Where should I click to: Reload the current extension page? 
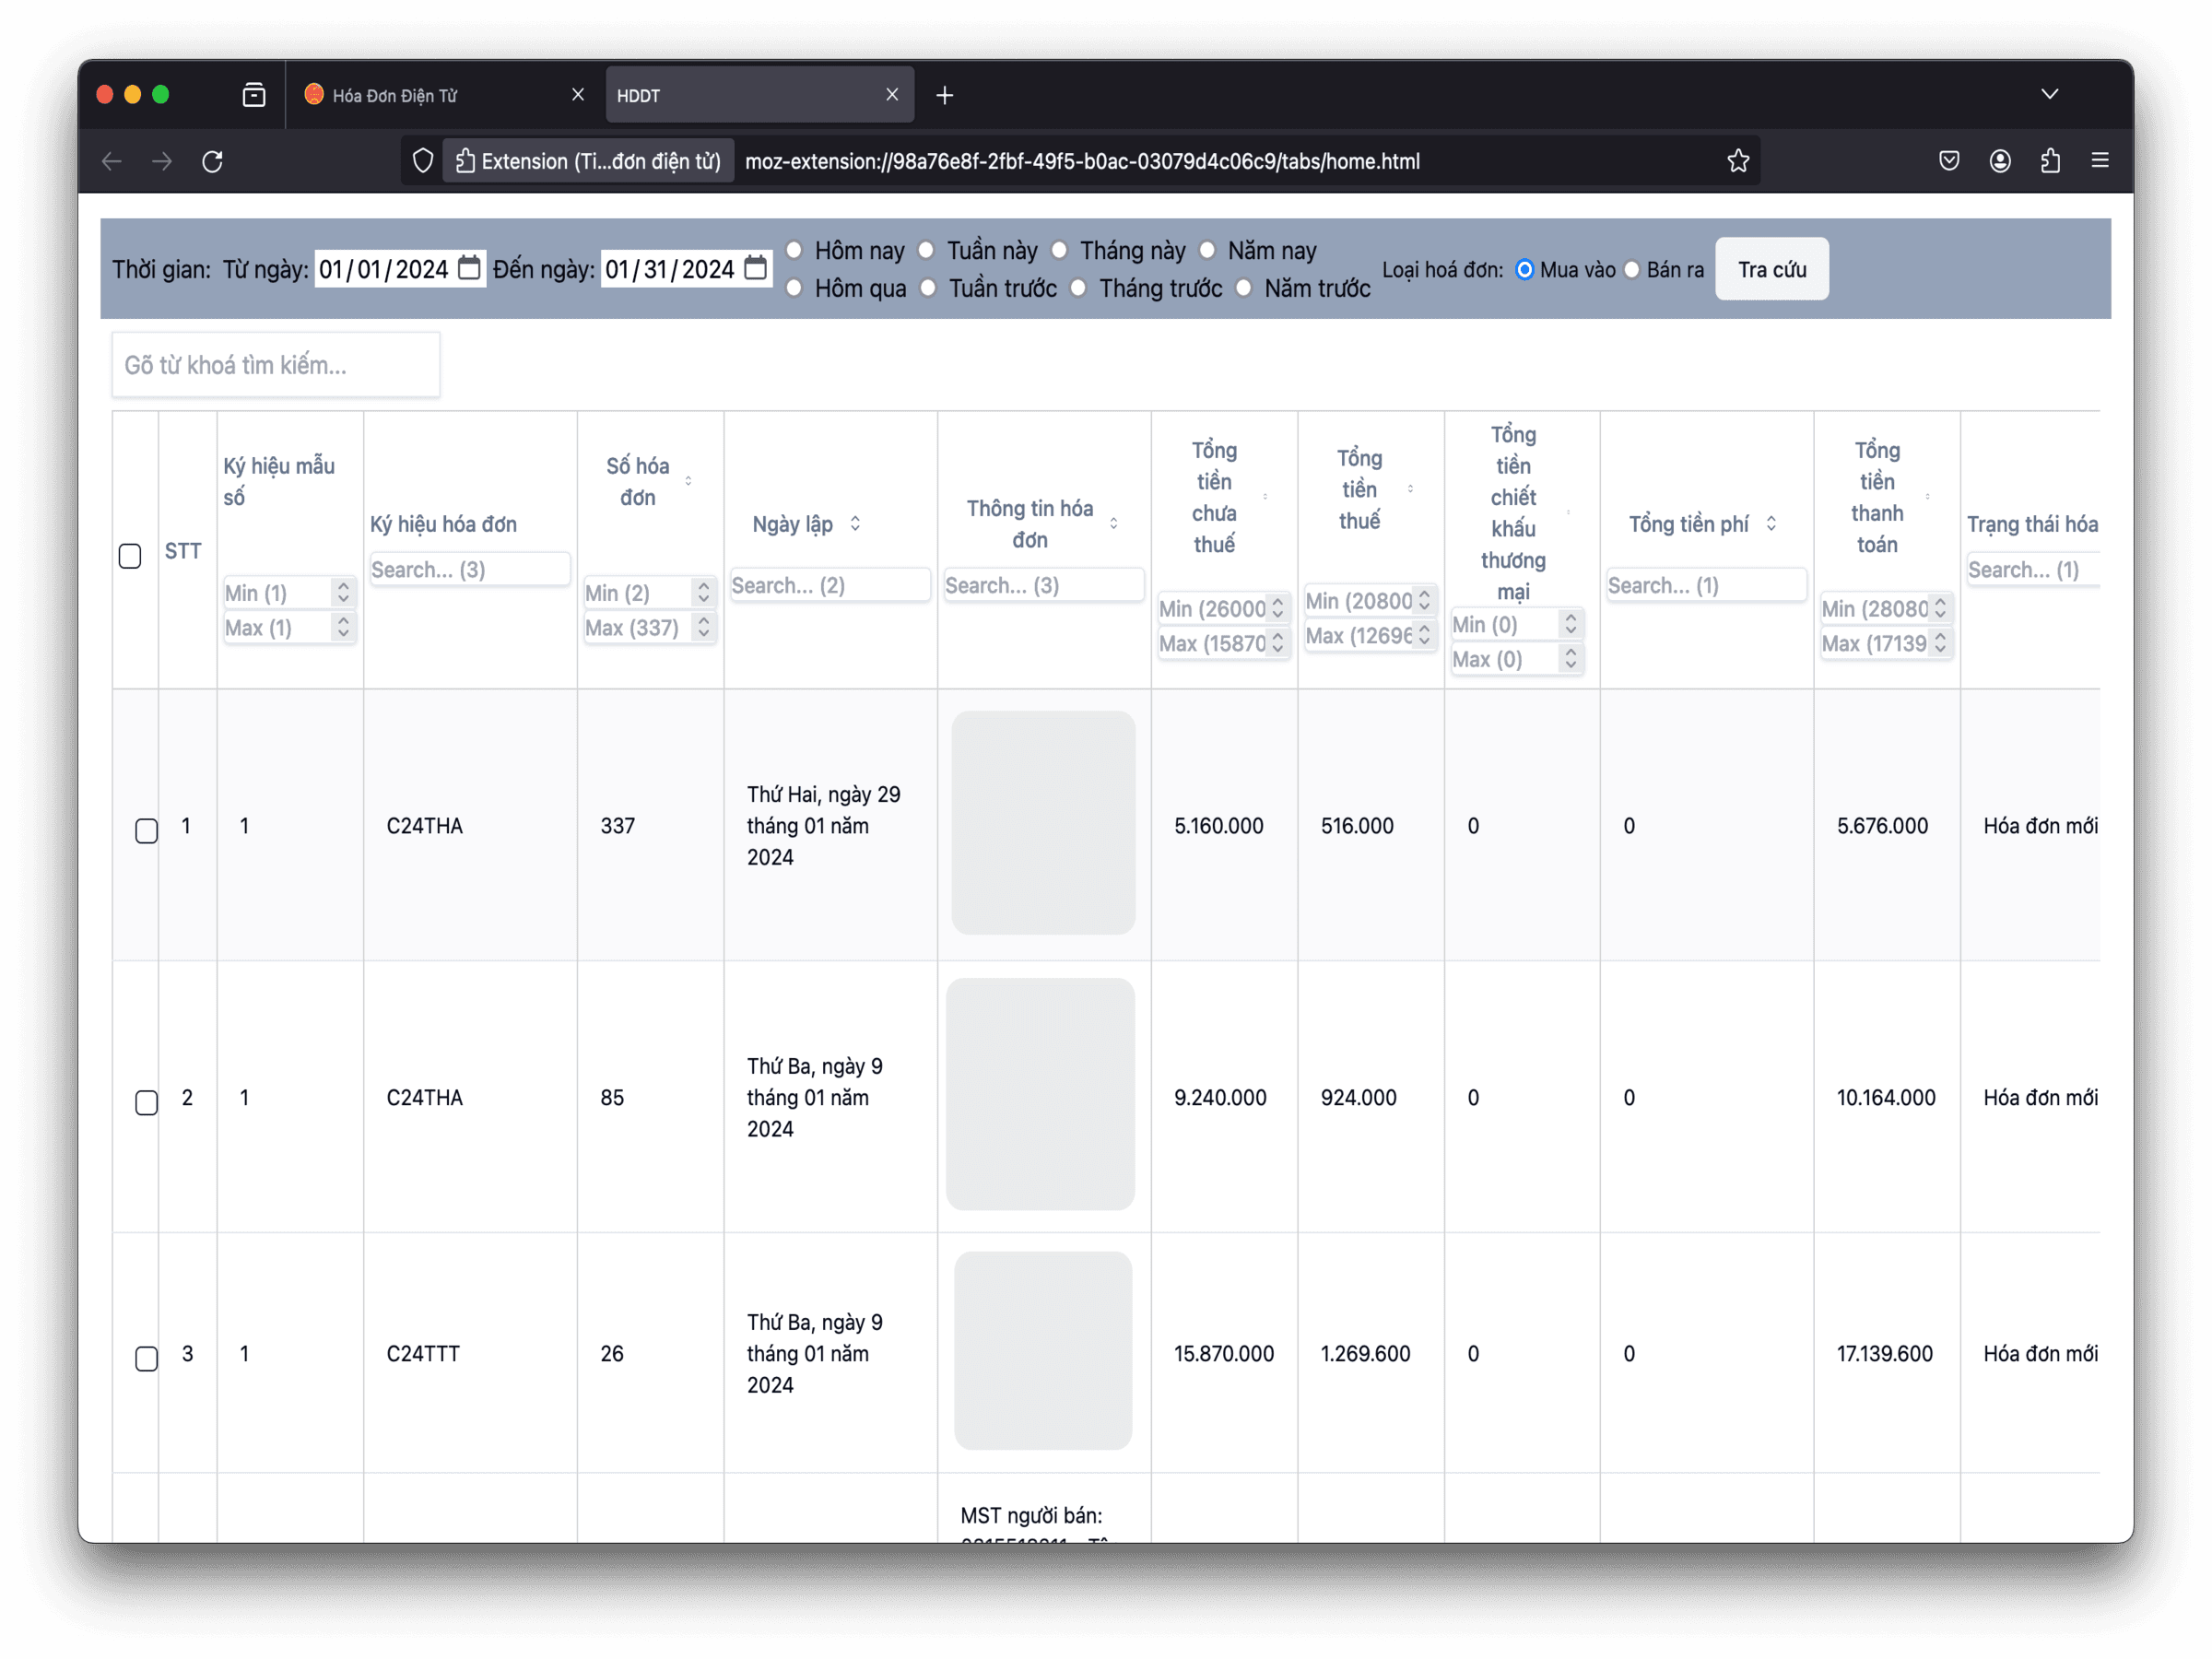tap(212, 161)
